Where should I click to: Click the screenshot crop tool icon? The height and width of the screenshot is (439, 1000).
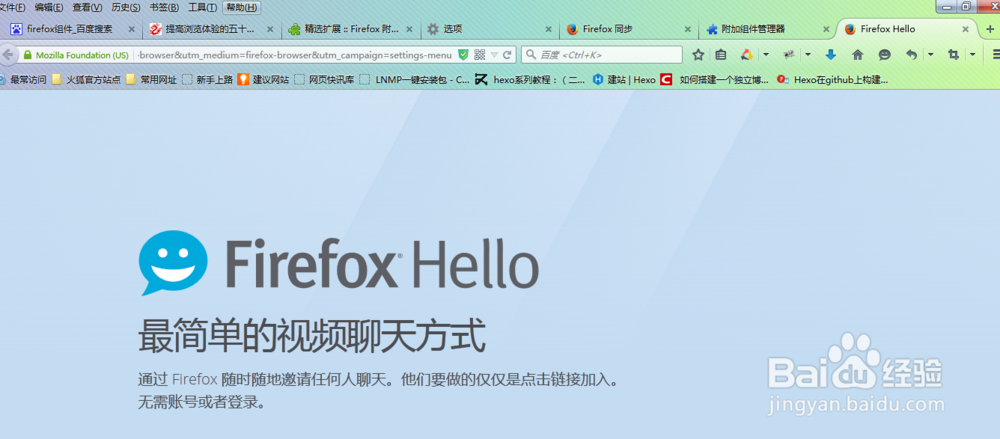[x=953, y=55]
